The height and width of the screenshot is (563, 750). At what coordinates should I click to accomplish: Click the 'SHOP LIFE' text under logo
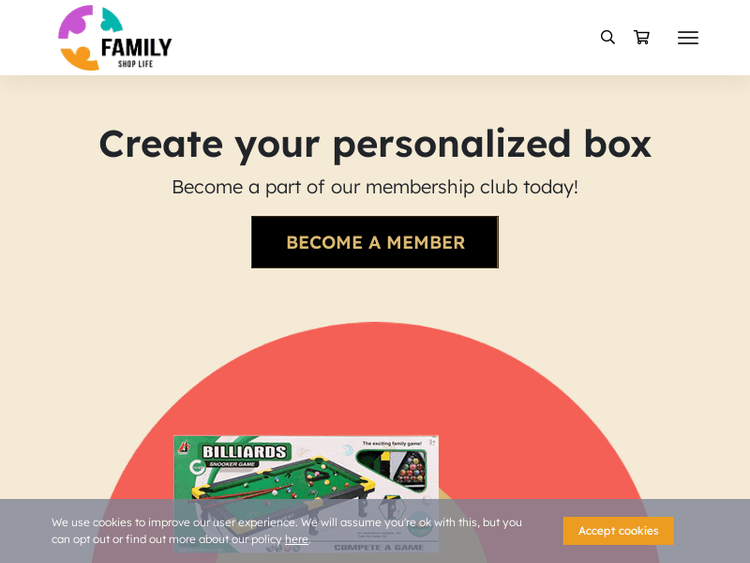click(x=135, y=64)
